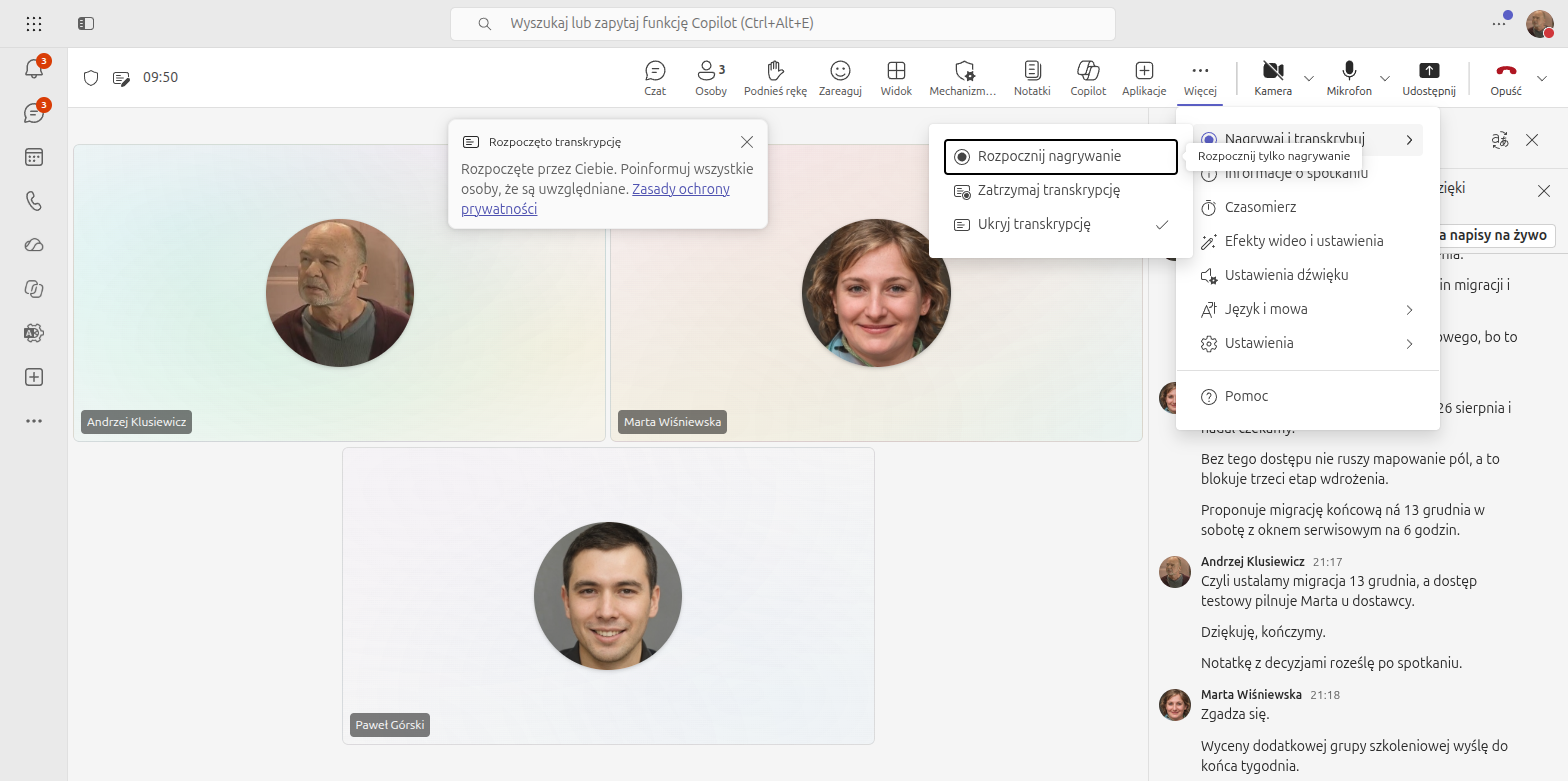Expand the Ustawienia submenu
The height and width of the screenshot is (781, 1568).
(x=1308, y=343)
